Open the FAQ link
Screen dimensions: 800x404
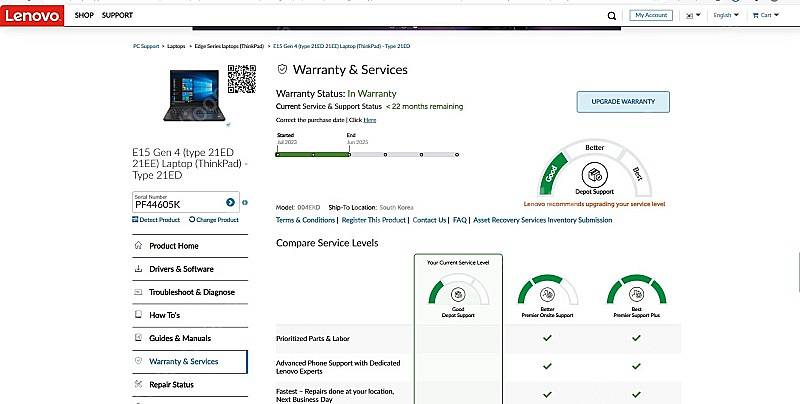[460, 220]
